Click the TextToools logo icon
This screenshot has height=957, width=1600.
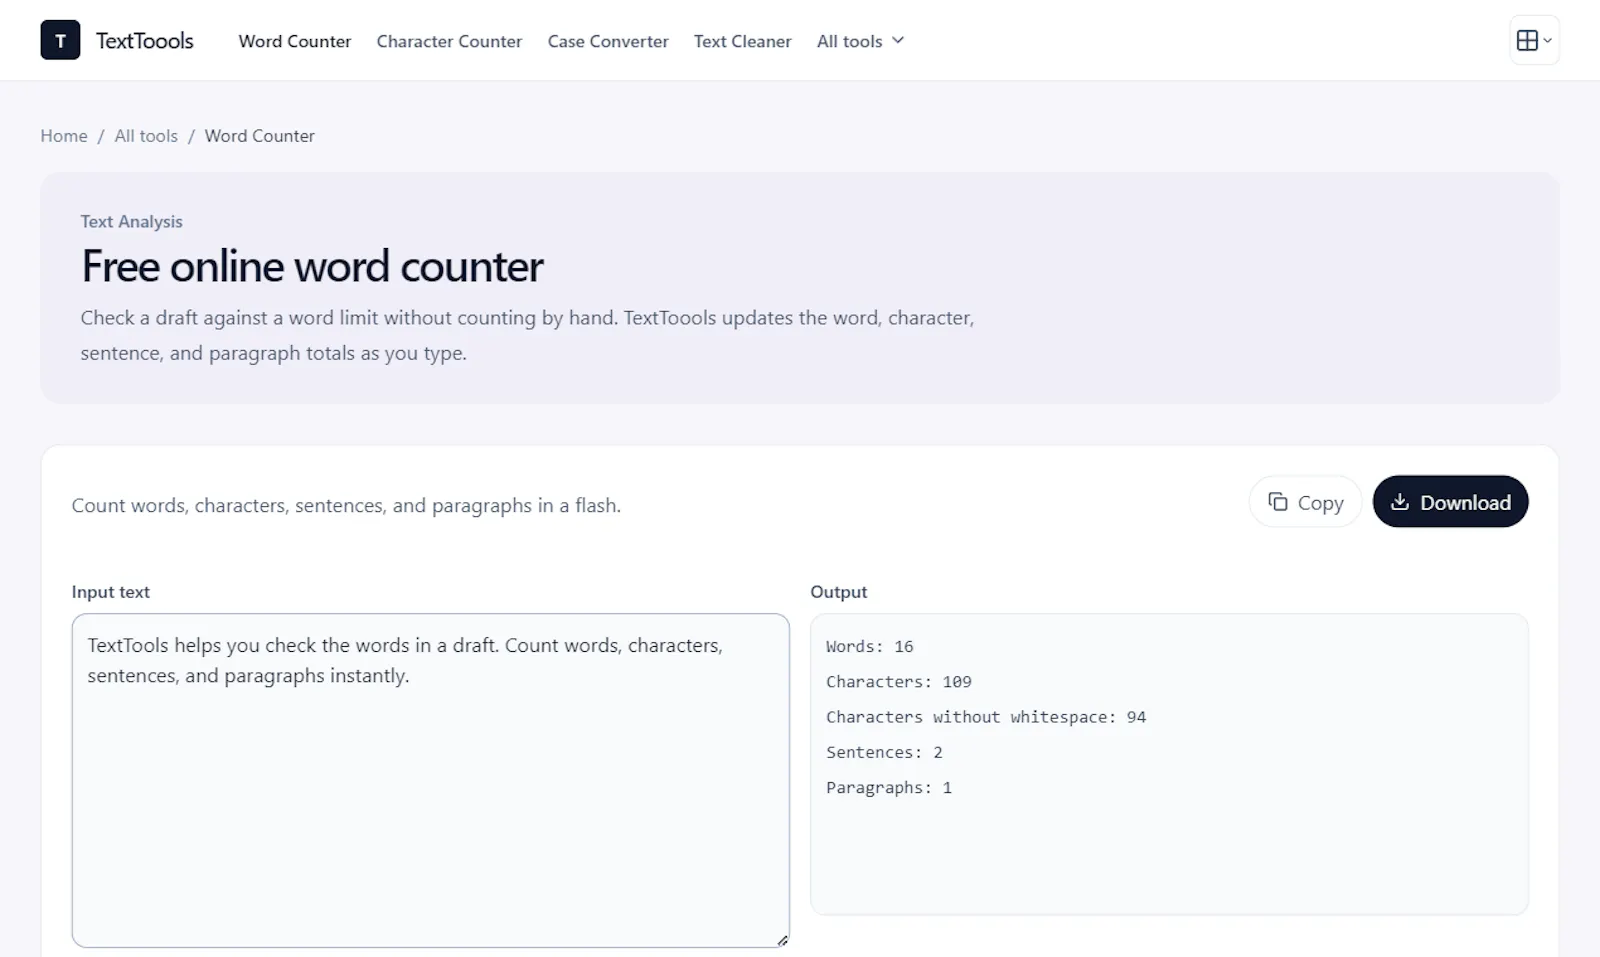(x=60, y=40)
